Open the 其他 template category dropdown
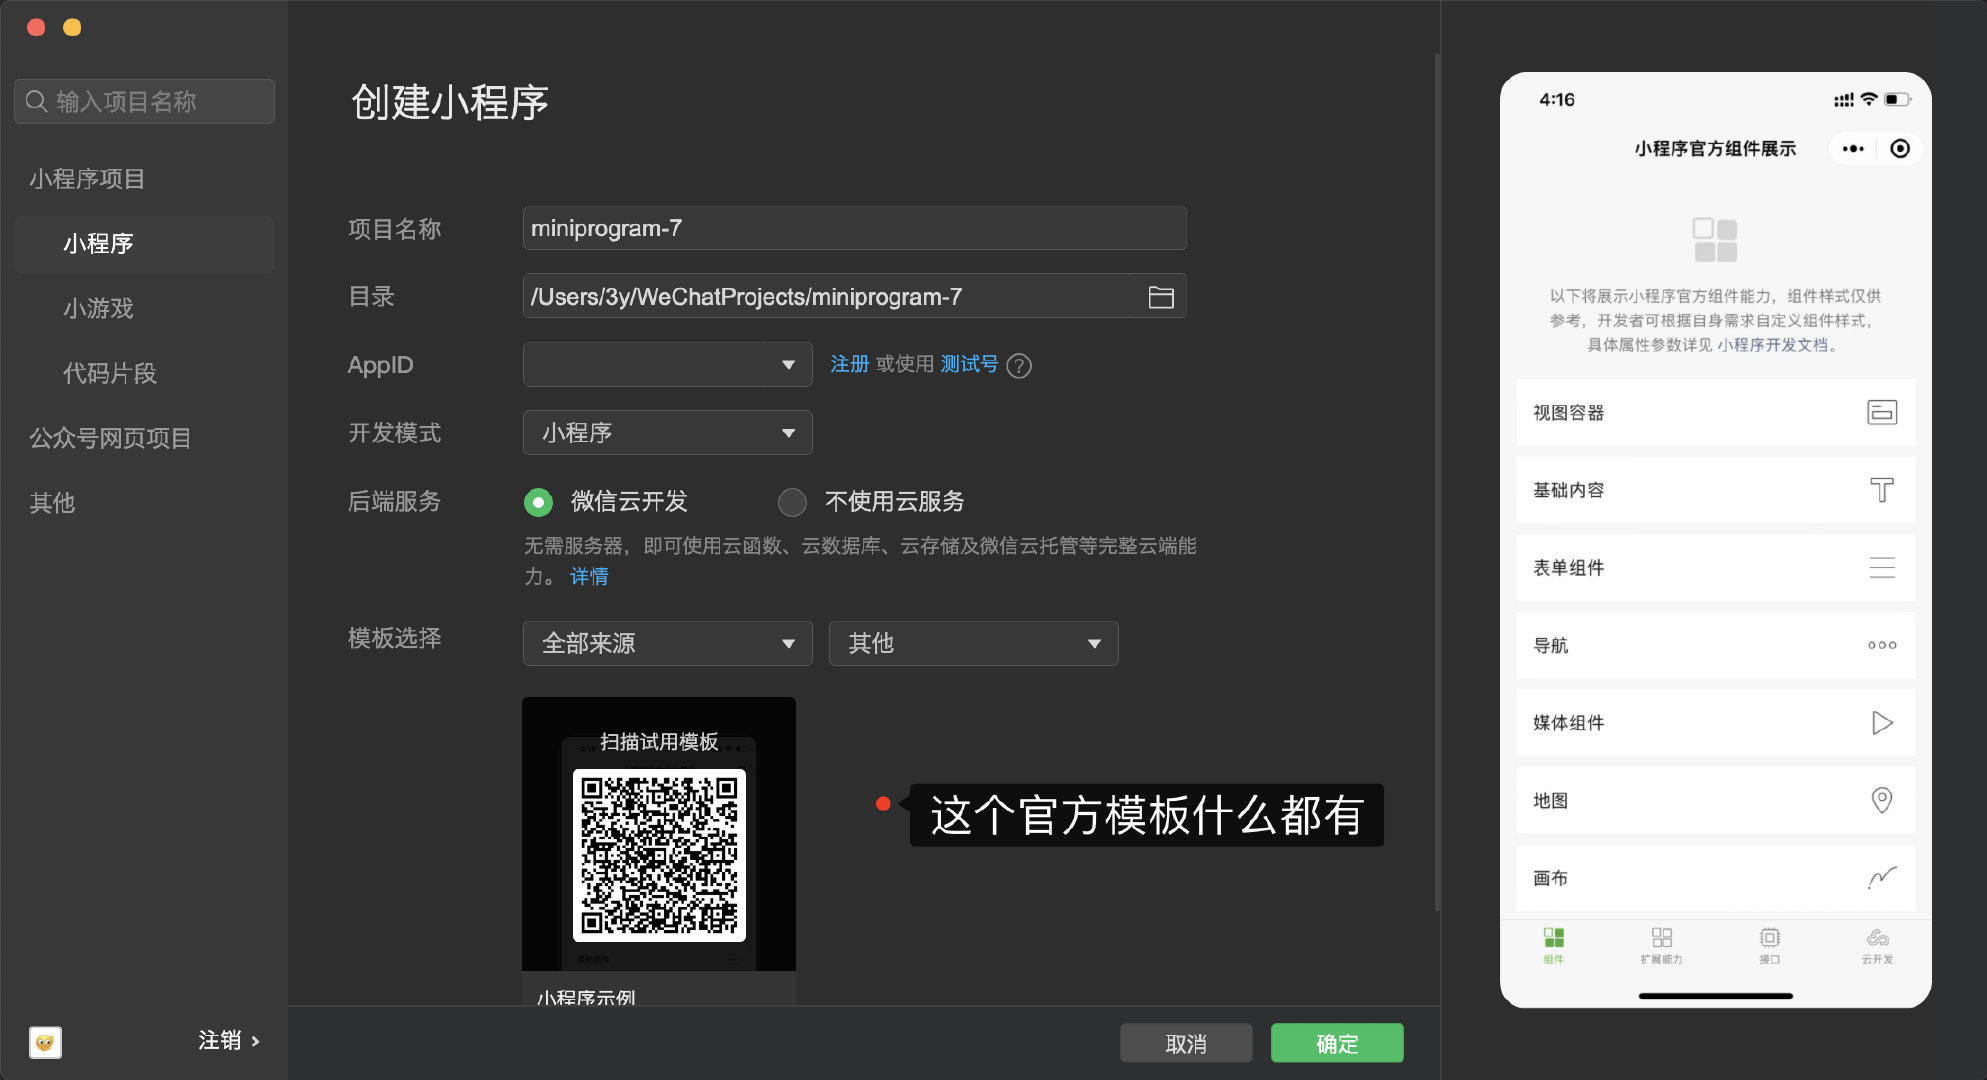Image resolution: width=1987 pixels, height=1080 pixels. click(x=973, y=643)
